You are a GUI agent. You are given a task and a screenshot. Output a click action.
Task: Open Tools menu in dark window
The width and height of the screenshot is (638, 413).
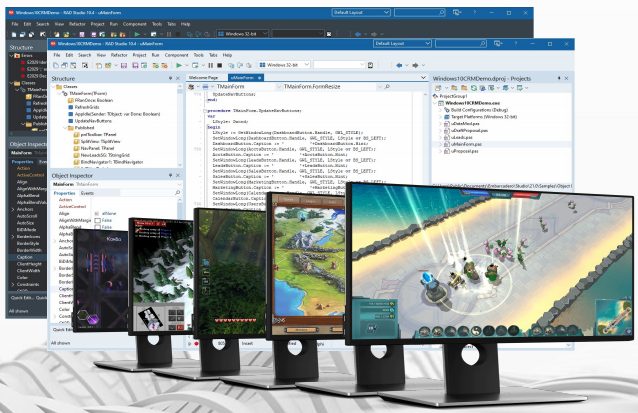[157, 24]
